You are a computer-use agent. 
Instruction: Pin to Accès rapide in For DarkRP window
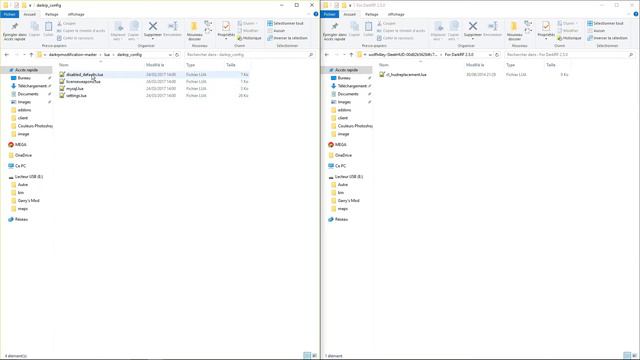click(334, 31)
